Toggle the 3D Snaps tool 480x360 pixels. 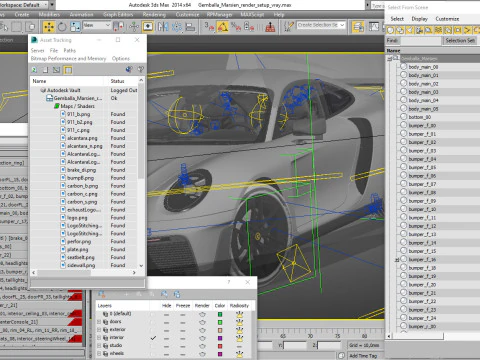click(x=209, y=26)
